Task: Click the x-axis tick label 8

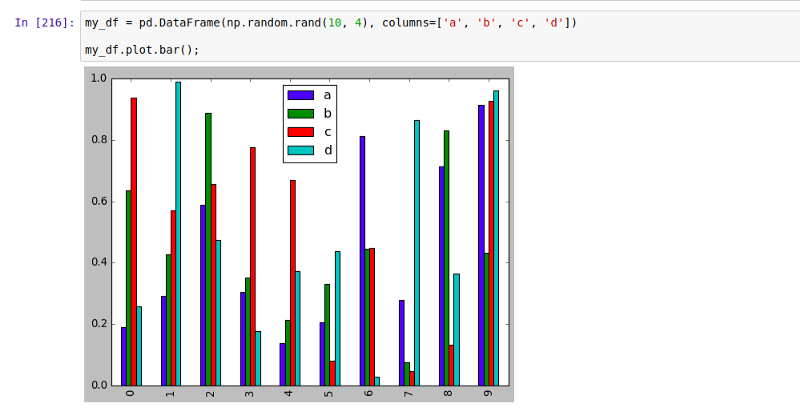Action: click(x=448, y=393)
